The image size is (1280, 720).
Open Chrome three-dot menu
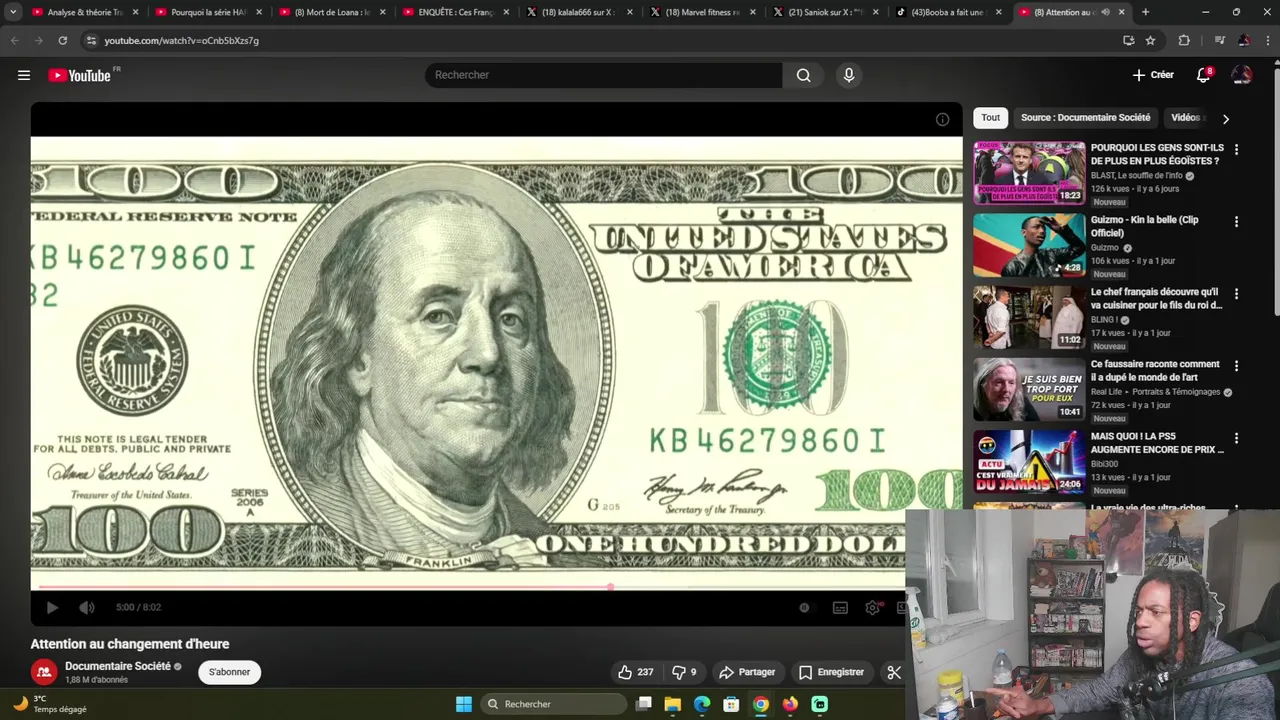pyautogui.click(x=1267, y=40)
